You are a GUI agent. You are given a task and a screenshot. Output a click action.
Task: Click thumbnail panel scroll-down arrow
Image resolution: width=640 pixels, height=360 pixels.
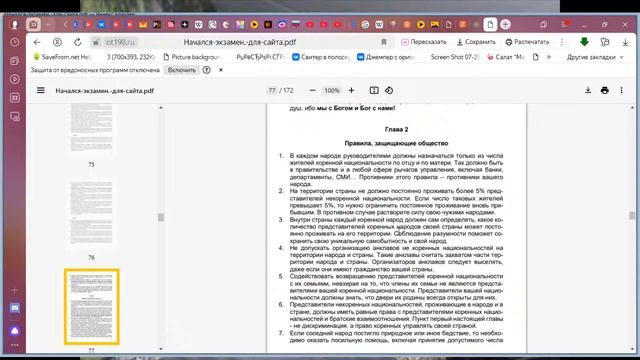click(x=161, y=349)
